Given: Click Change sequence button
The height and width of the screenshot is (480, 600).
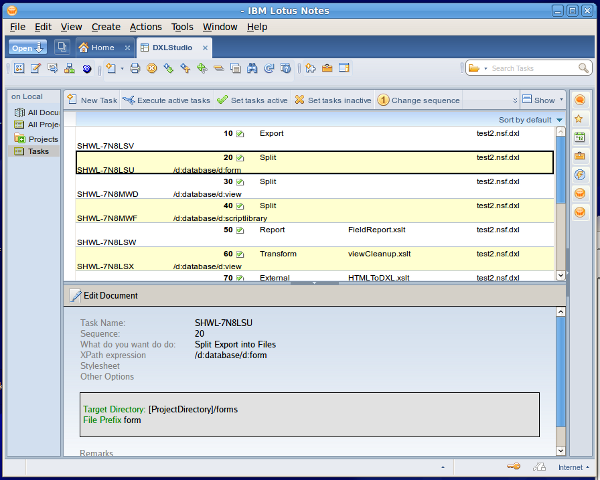Looking at the screenshot, I should click(x=419, y=100).
